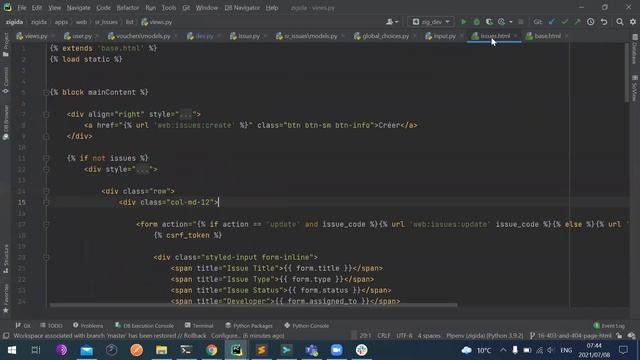
Task: Click the lock read-only icon in status bar
Action: (619, 336)
